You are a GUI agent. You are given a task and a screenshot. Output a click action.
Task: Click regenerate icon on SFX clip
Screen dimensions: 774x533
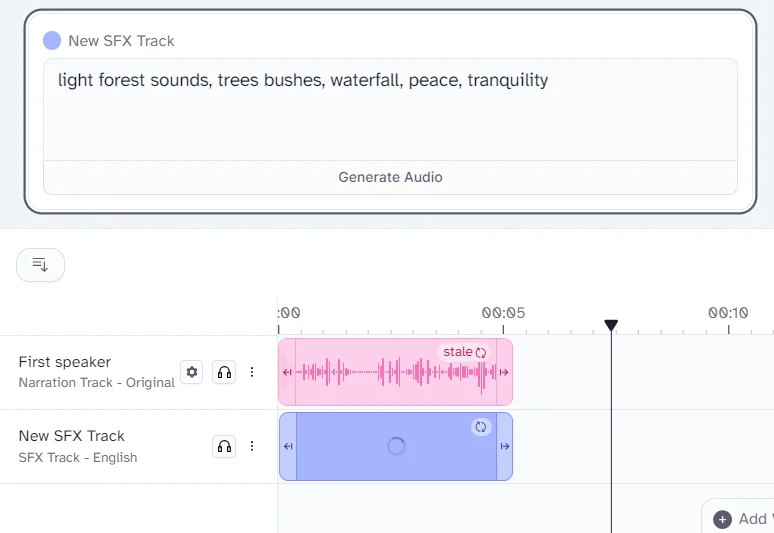tap(481, 427)
